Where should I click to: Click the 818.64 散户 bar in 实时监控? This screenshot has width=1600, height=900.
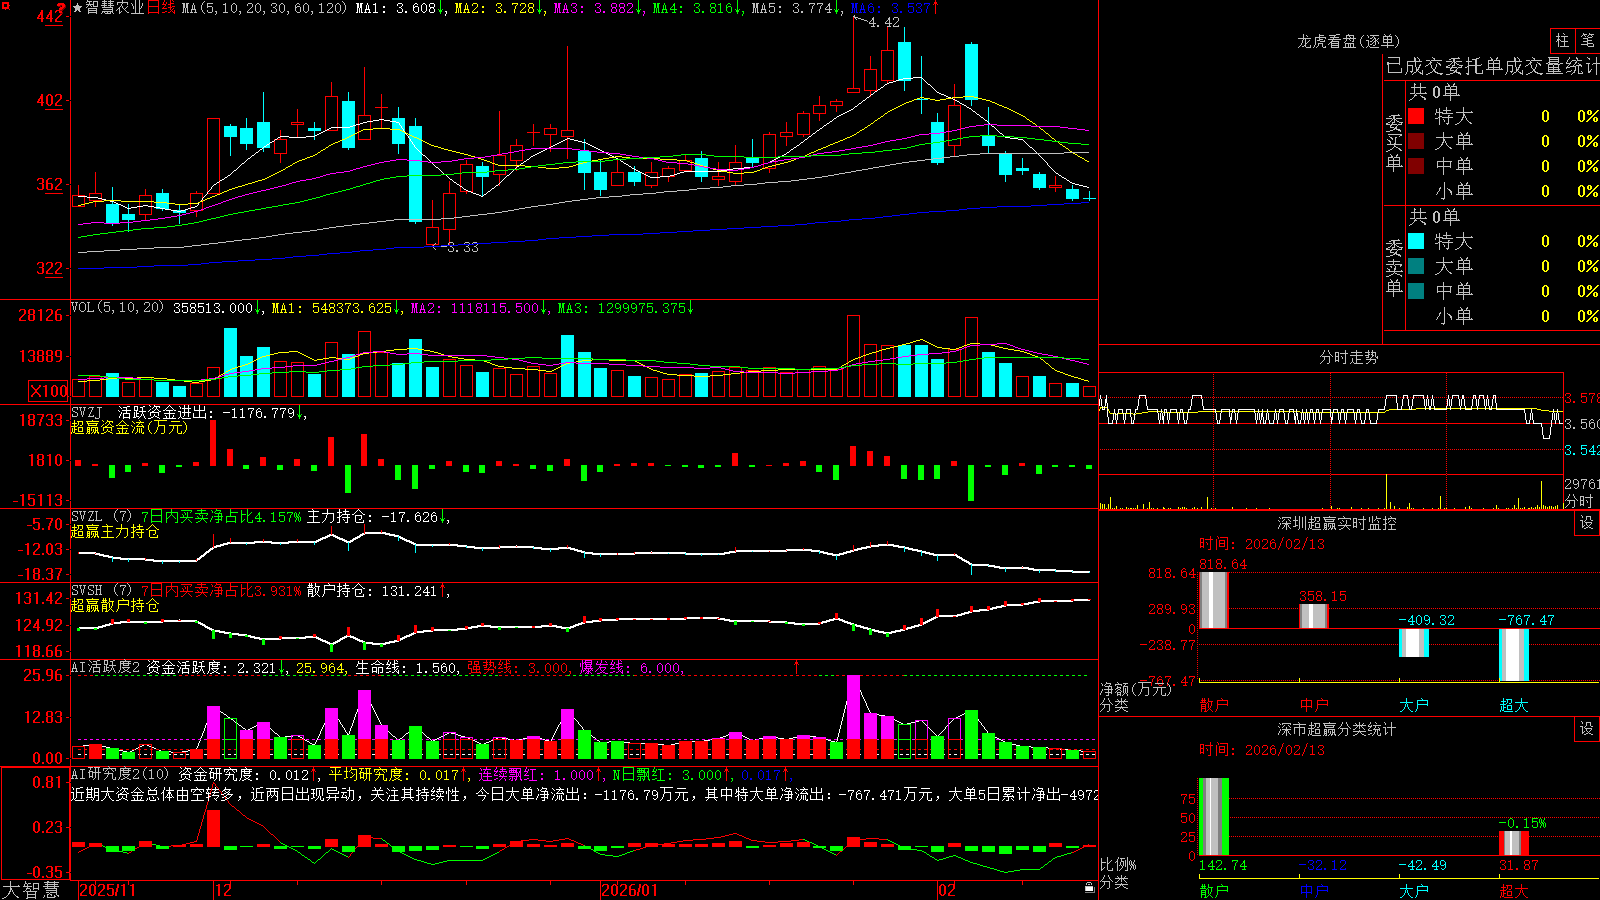(1213, 600)
